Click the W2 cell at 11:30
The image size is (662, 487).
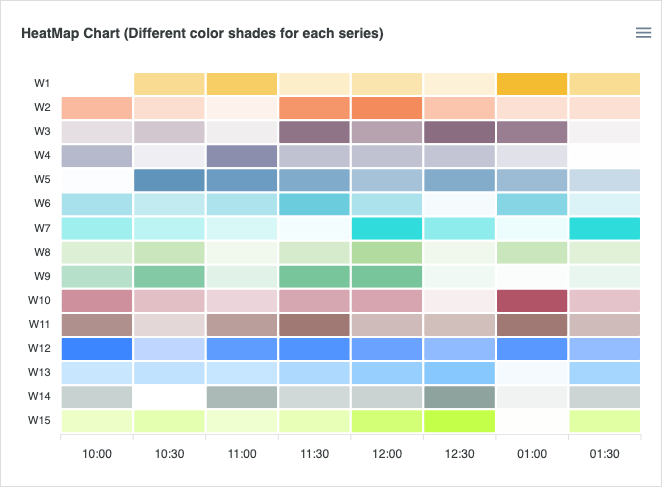tap(314, 108)
